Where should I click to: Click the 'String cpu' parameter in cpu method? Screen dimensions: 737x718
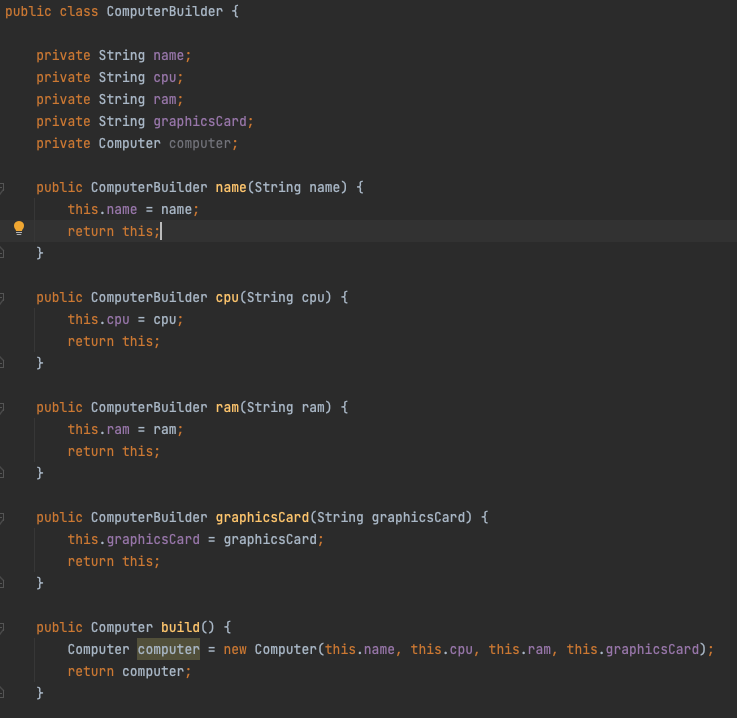(286, 297)
